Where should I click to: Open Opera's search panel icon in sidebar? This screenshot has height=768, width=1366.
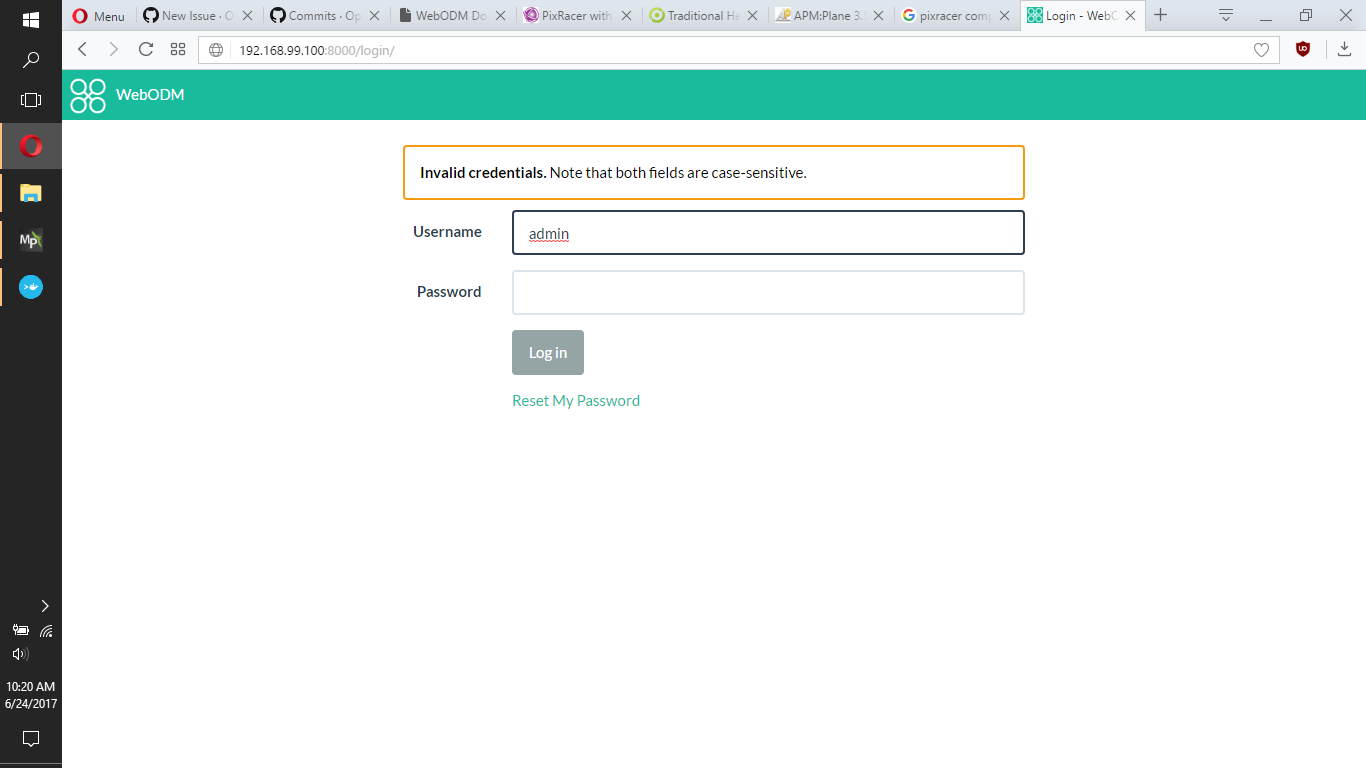pos(30,59)
